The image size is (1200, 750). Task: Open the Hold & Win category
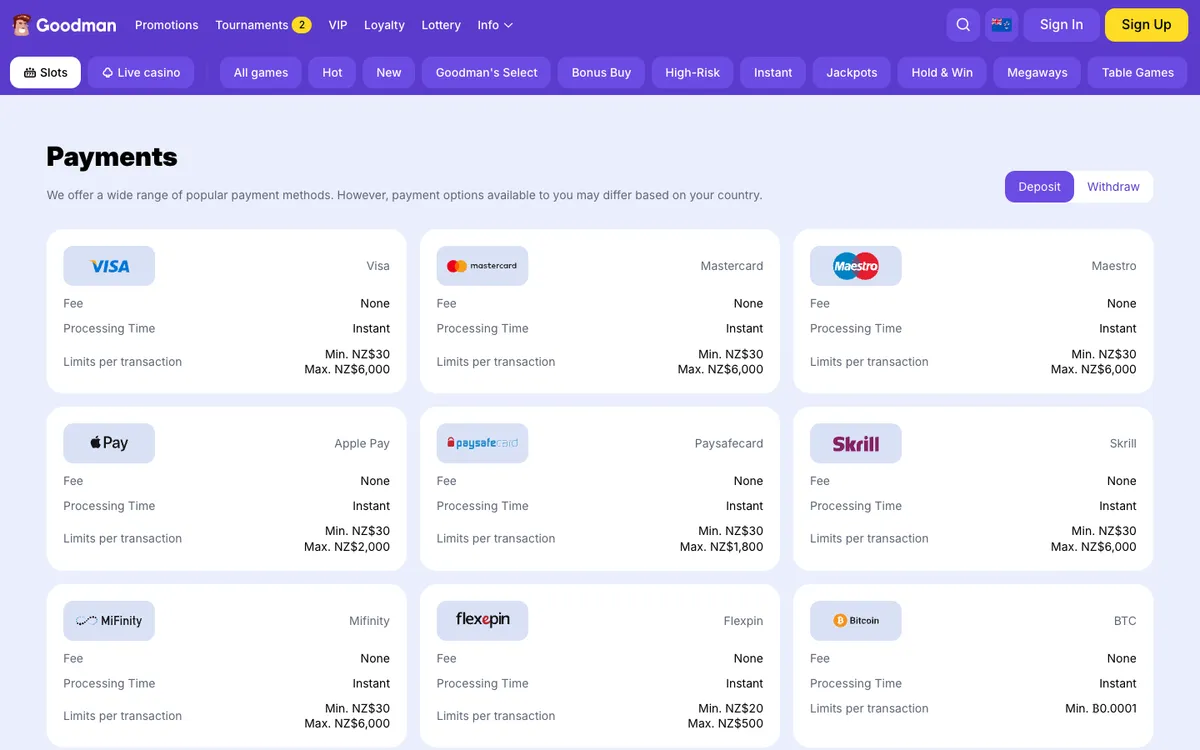tap(942, 72)
